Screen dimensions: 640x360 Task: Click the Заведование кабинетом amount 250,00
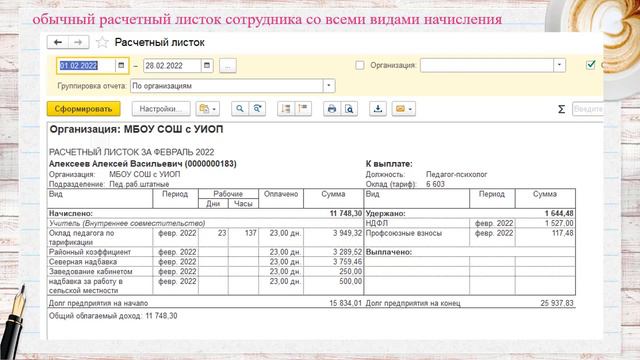(x=350, y=271)
